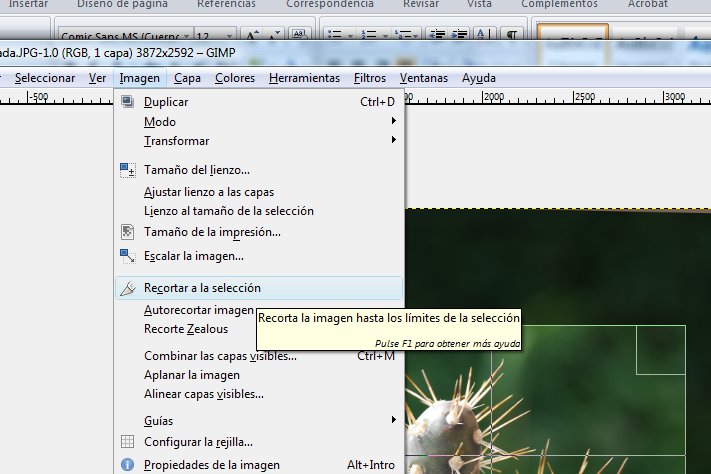Screen dimensions: 711x474
Task: Click the Word multilevel list icon
Action: pyautogui.click(x=403, y=34)
